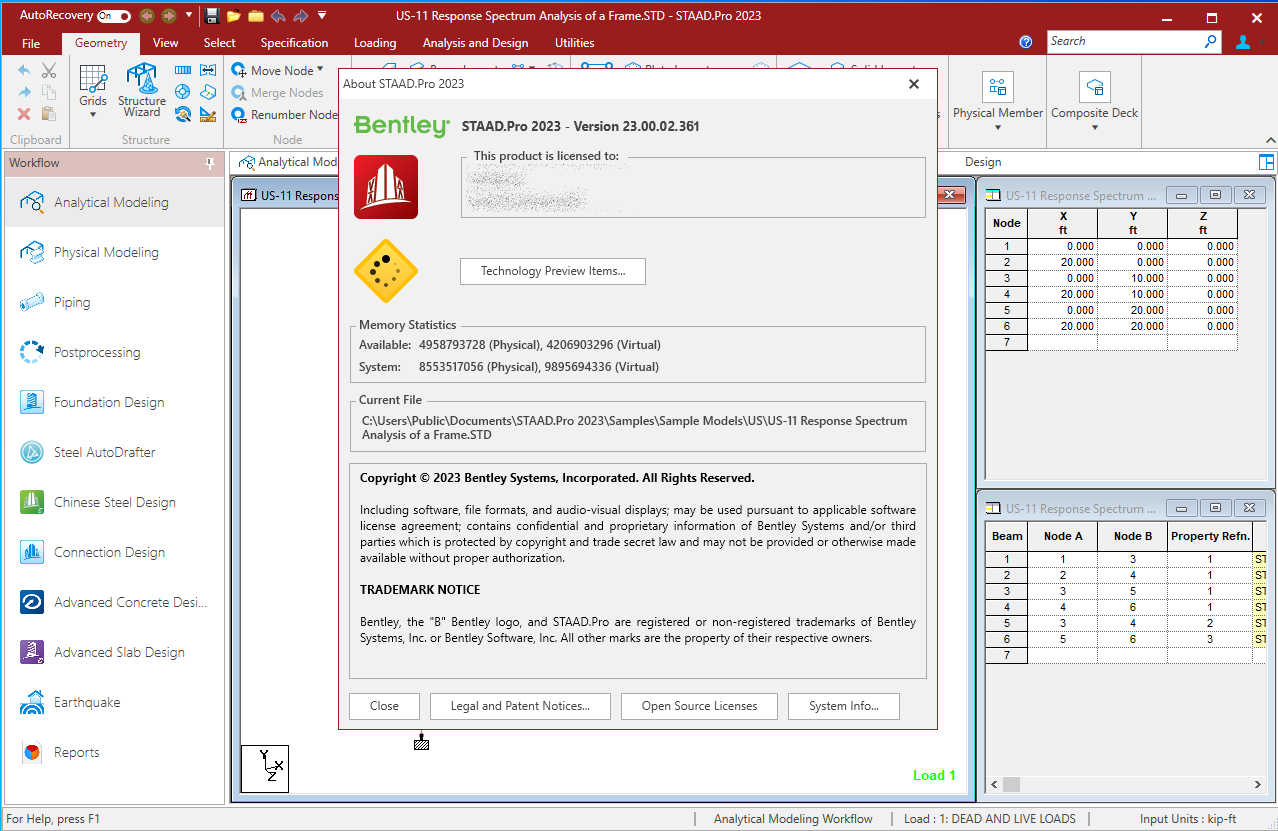Click the Close button in About dialog
1278x831 pixels.
(384, 706)
